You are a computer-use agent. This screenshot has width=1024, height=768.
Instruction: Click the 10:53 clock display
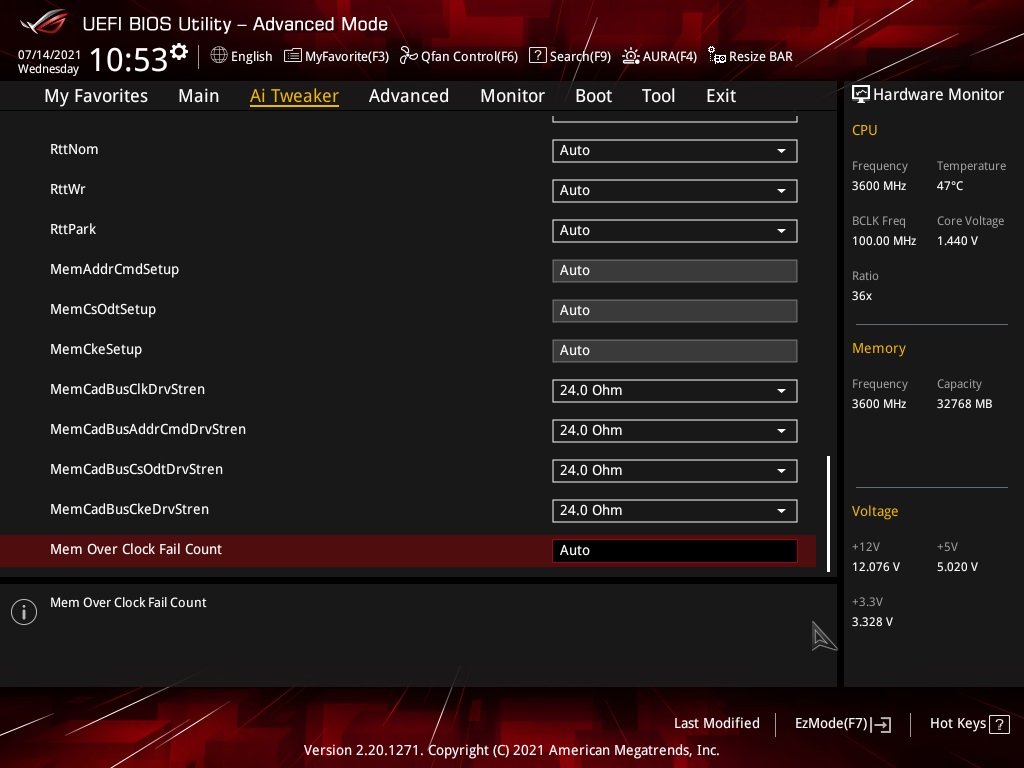tap(129, 59)
